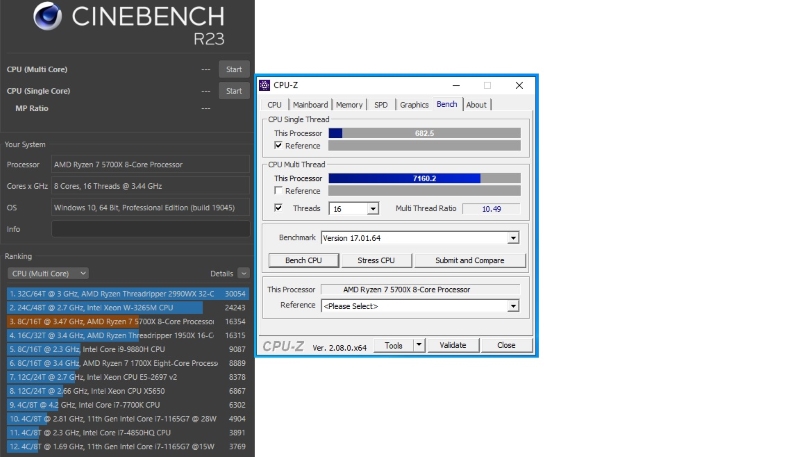The image size is (800, 457).
Task: Select the Bench tab
Action: [447, 104]
